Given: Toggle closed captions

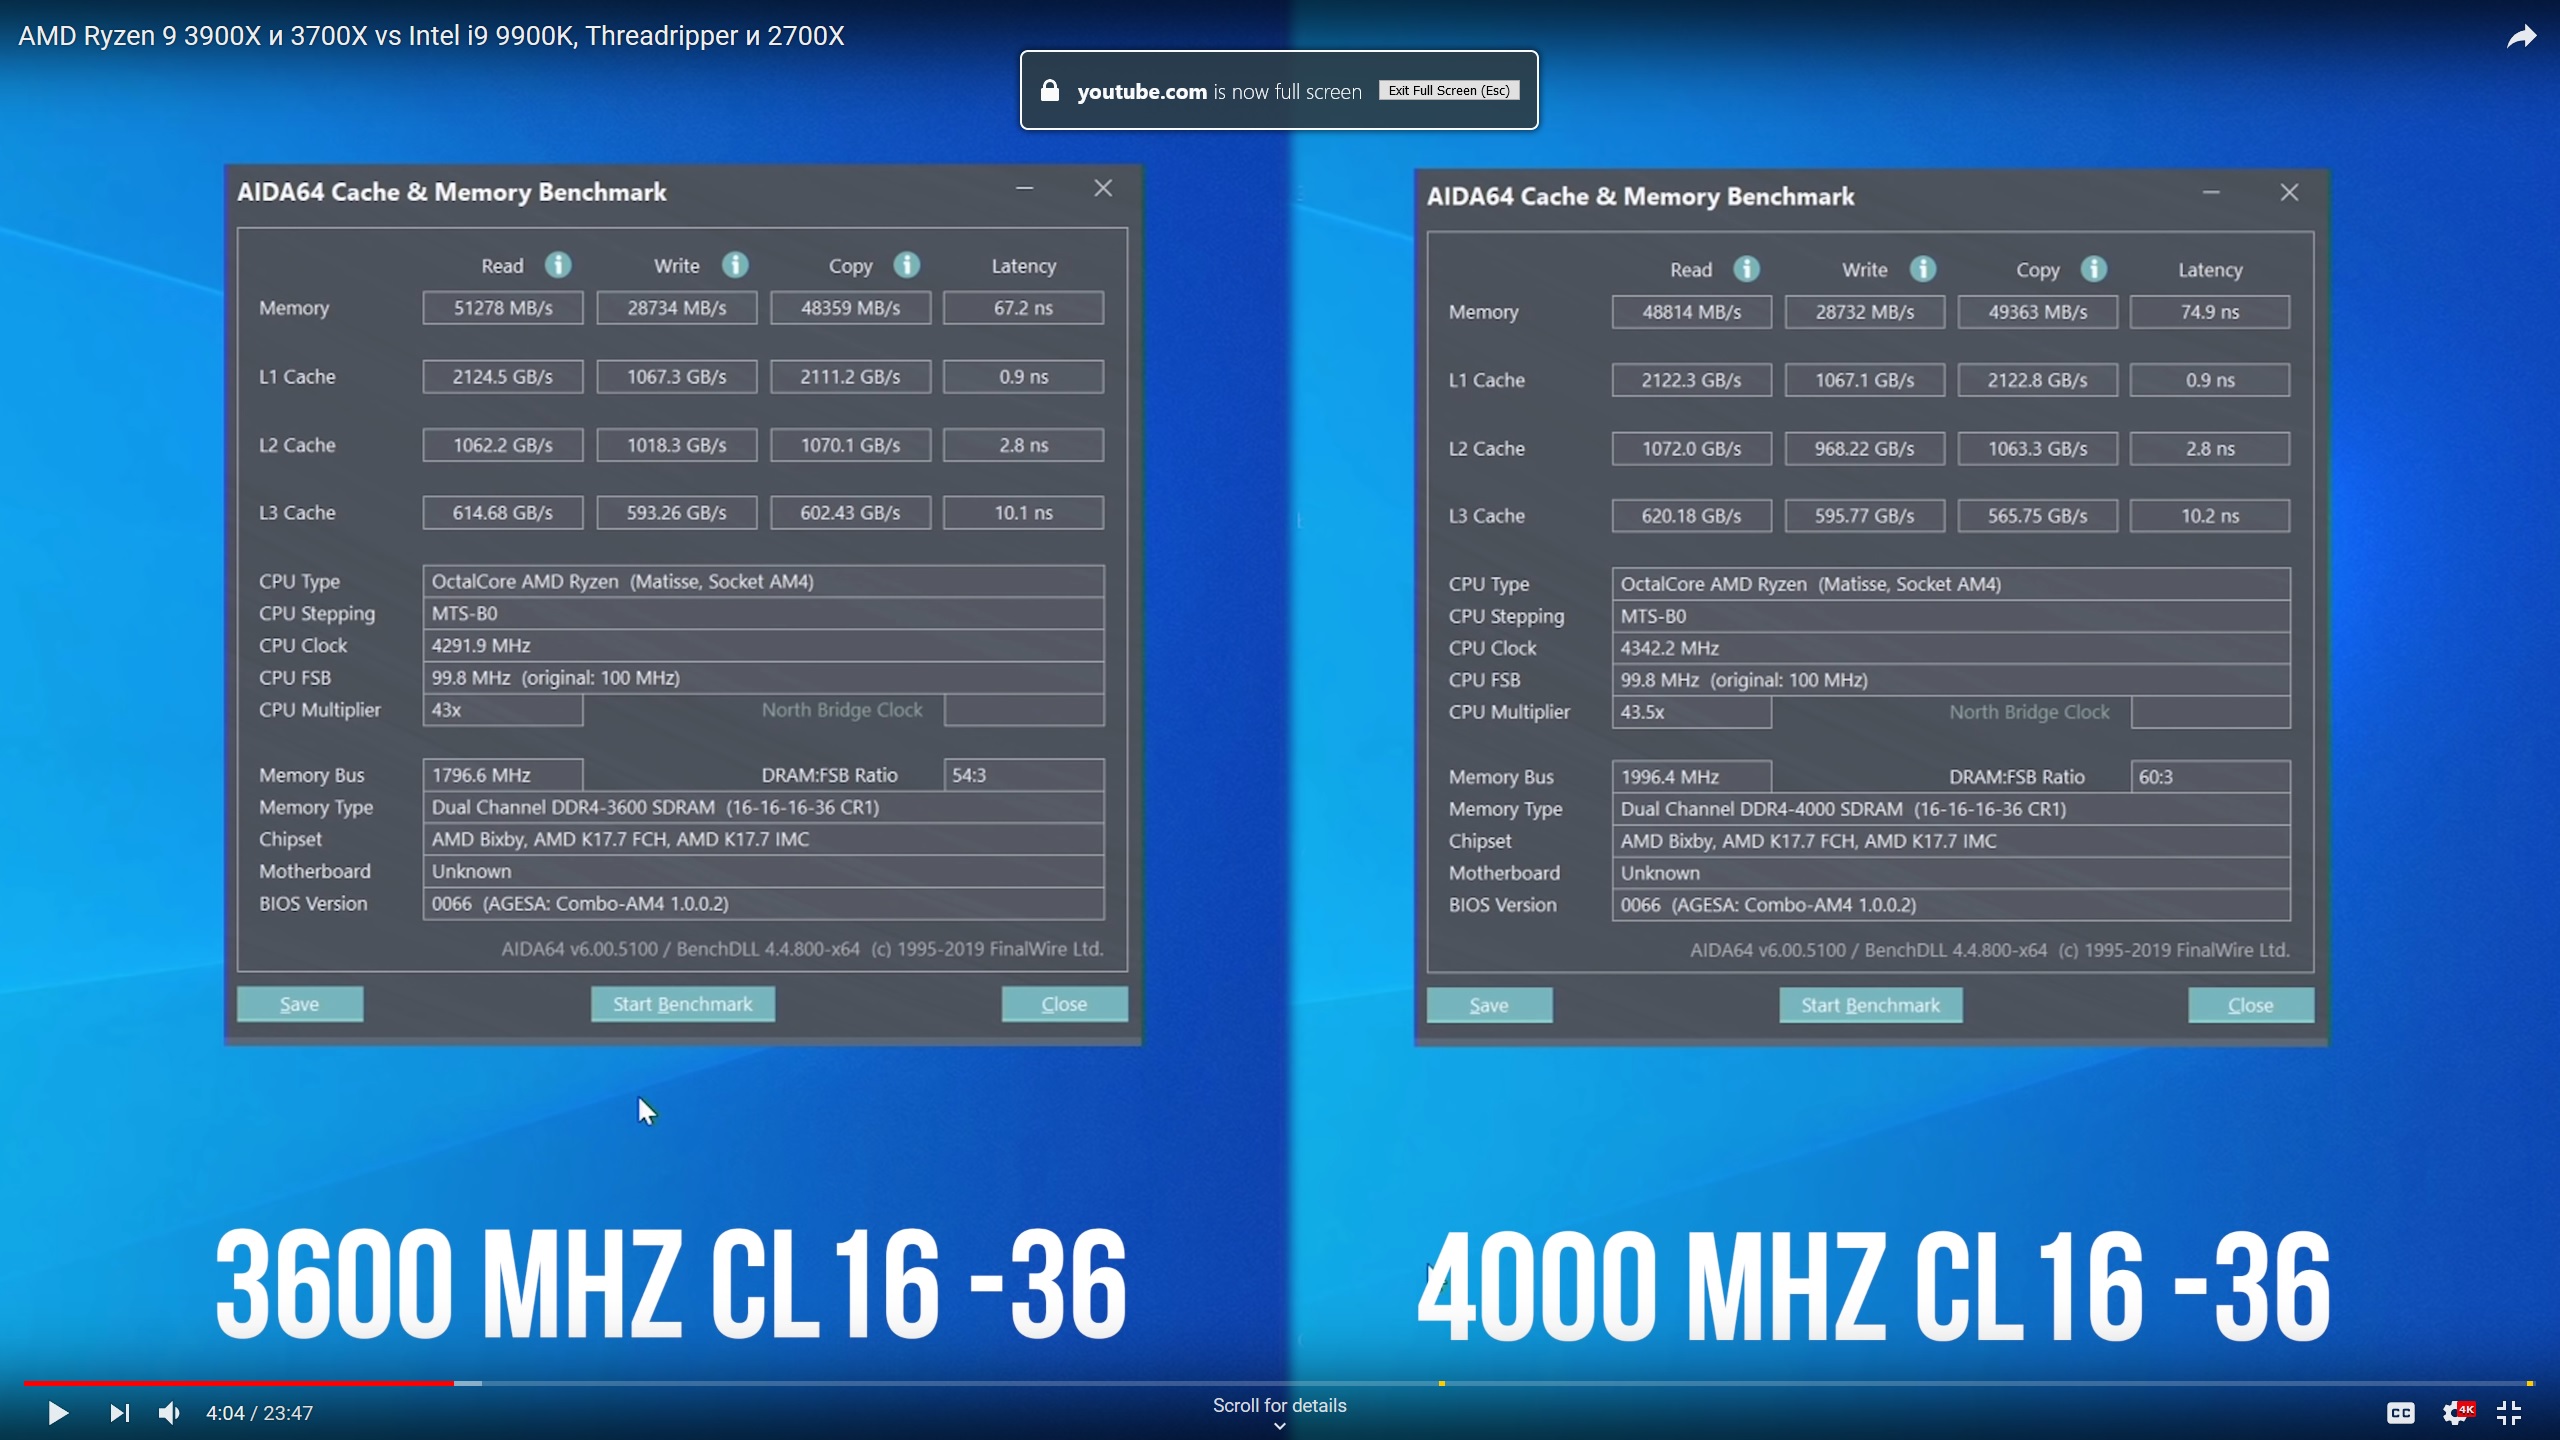Looking at the screenshot, I should point(2400,1413).
